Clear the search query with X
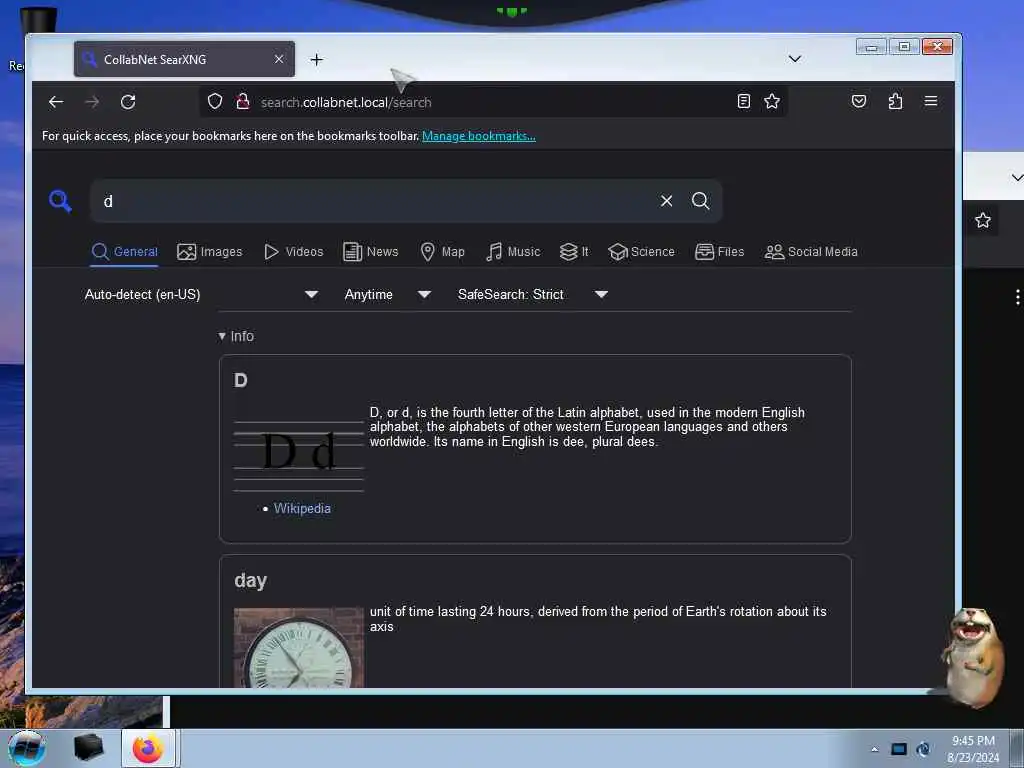Viewport: 1024px width, 768px height. click(666, 201)
